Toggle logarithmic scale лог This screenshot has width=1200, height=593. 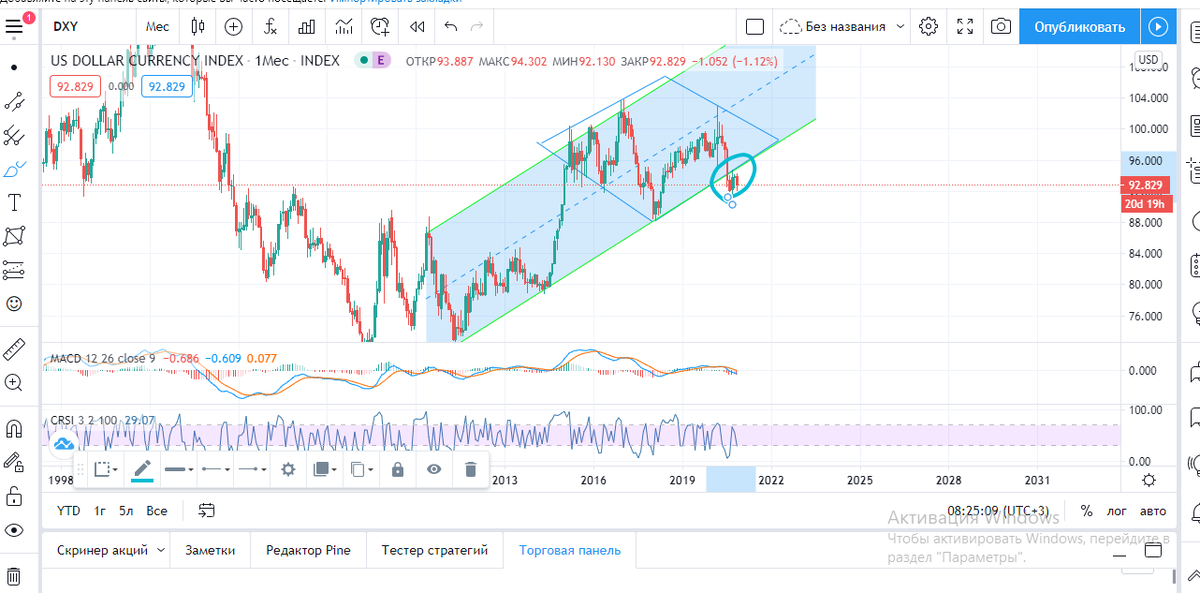1117,511
